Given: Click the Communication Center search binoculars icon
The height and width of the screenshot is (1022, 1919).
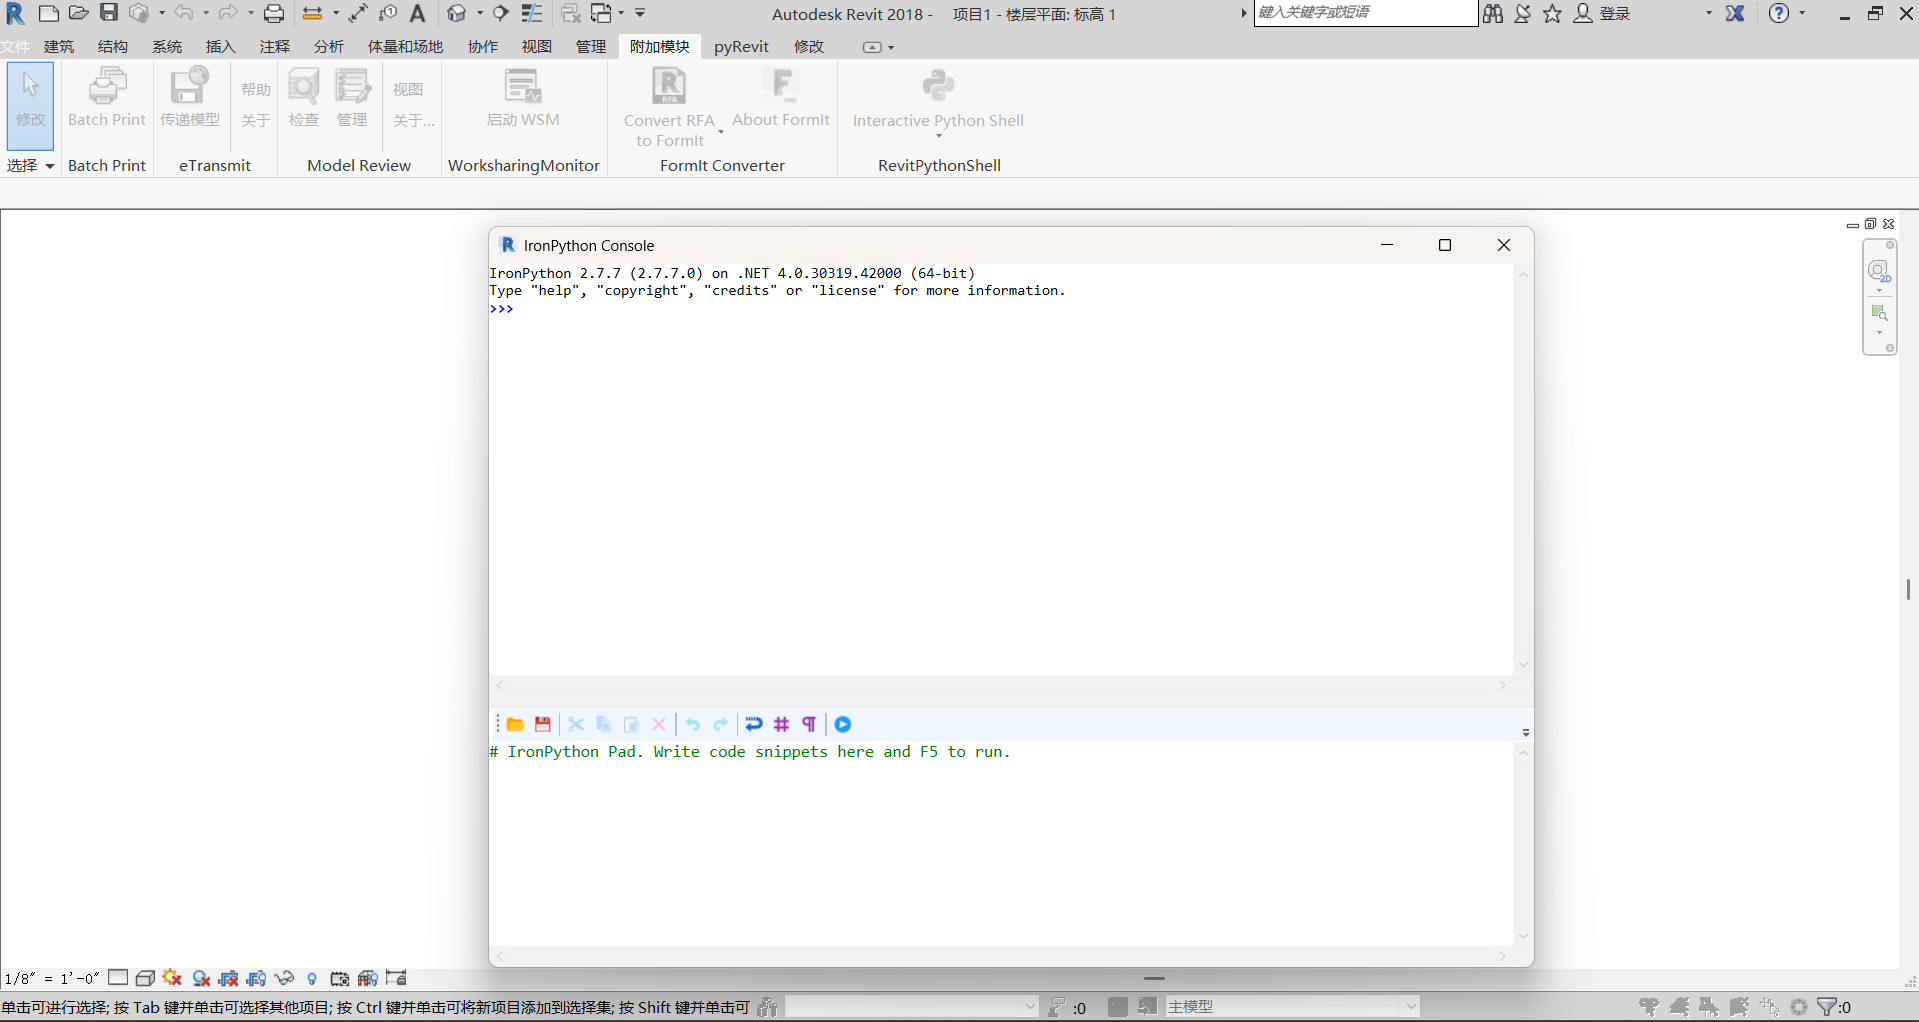Looking at the screenshot, I should 1493,13.
